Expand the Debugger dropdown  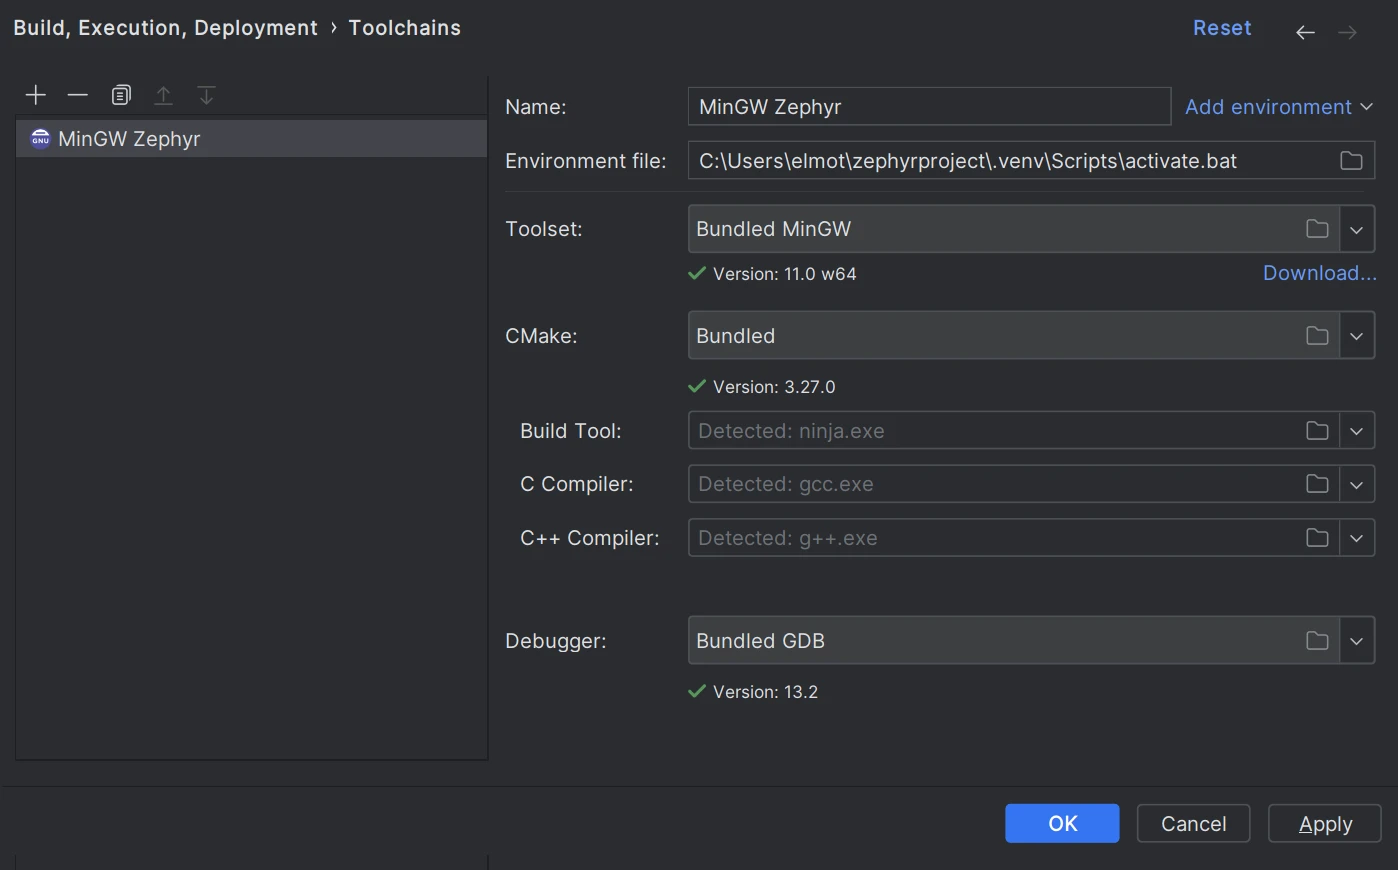pos(1356,642)
